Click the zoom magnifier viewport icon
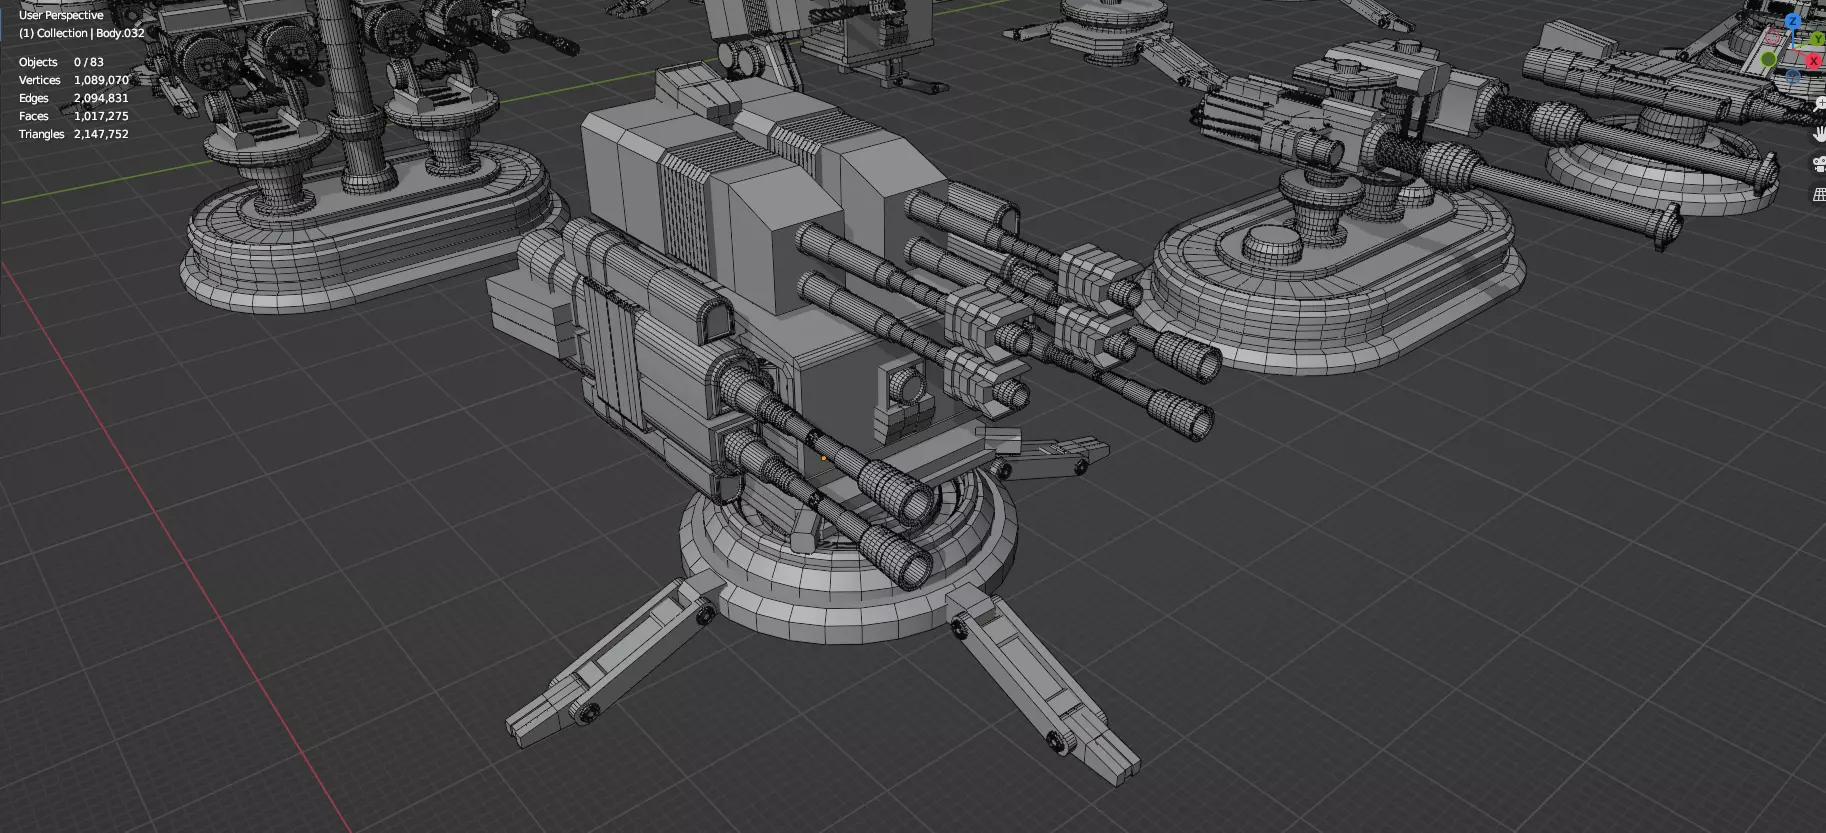 (x=1820, y=104)
